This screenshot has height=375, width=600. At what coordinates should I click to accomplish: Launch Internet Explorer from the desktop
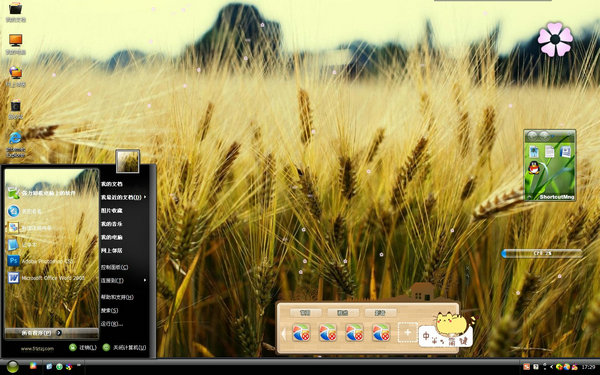click(16, 145)
